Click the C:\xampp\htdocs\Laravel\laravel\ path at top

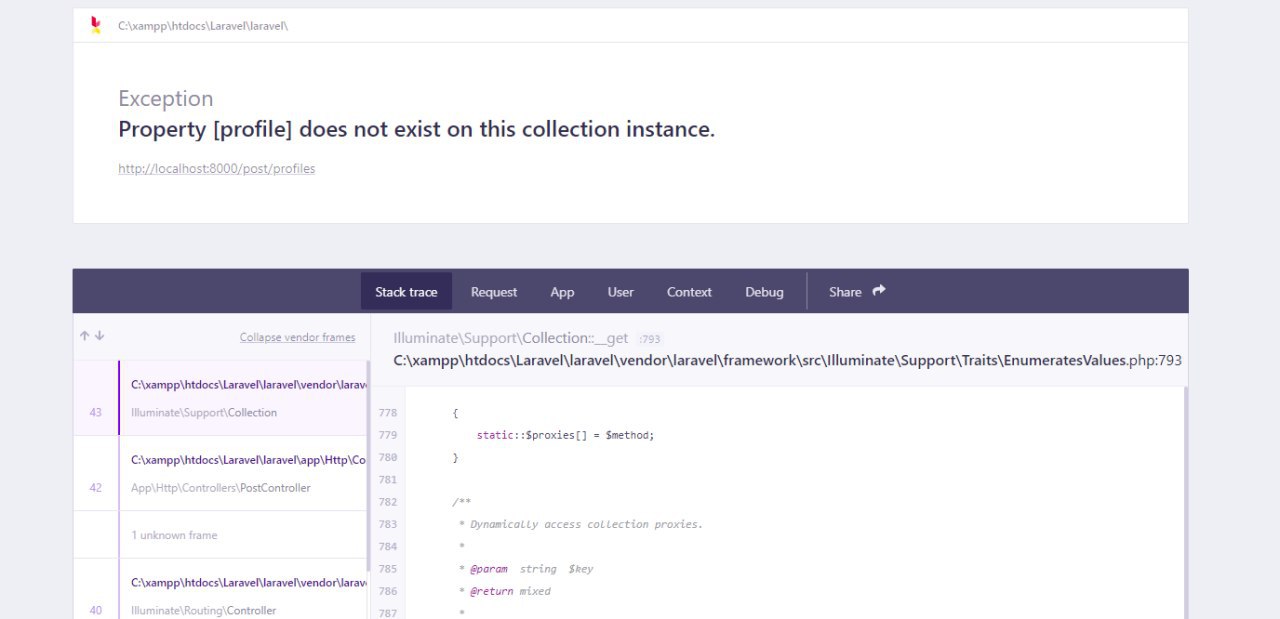click(x=203, y=26)
